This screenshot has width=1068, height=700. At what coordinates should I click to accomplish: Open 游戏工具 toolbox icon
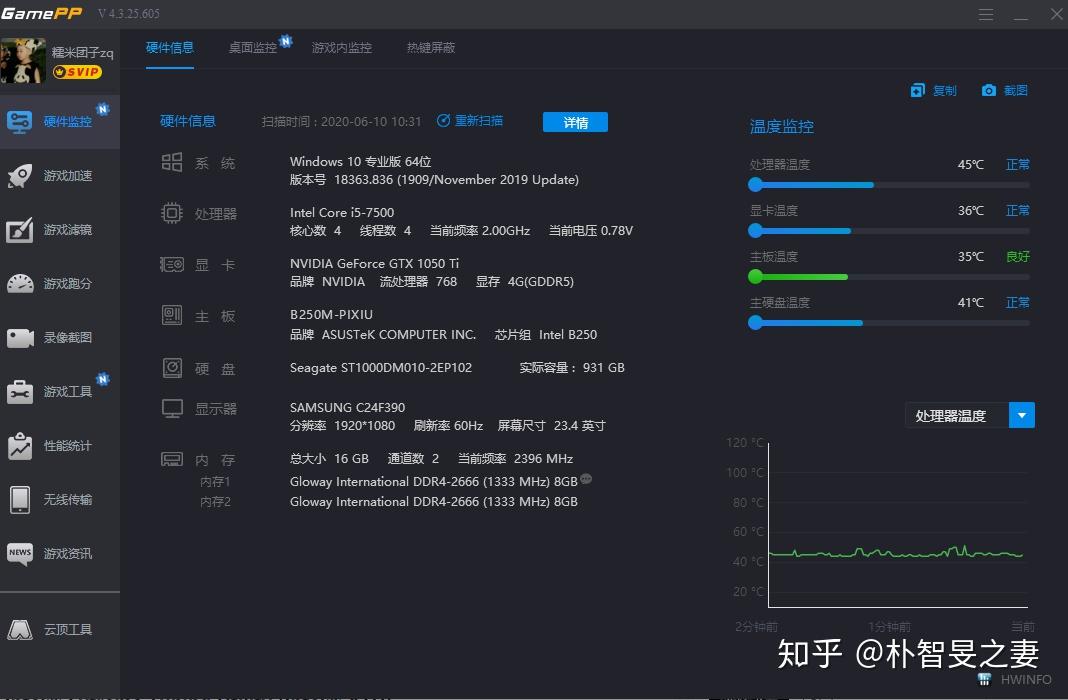[x=20, y=392]
